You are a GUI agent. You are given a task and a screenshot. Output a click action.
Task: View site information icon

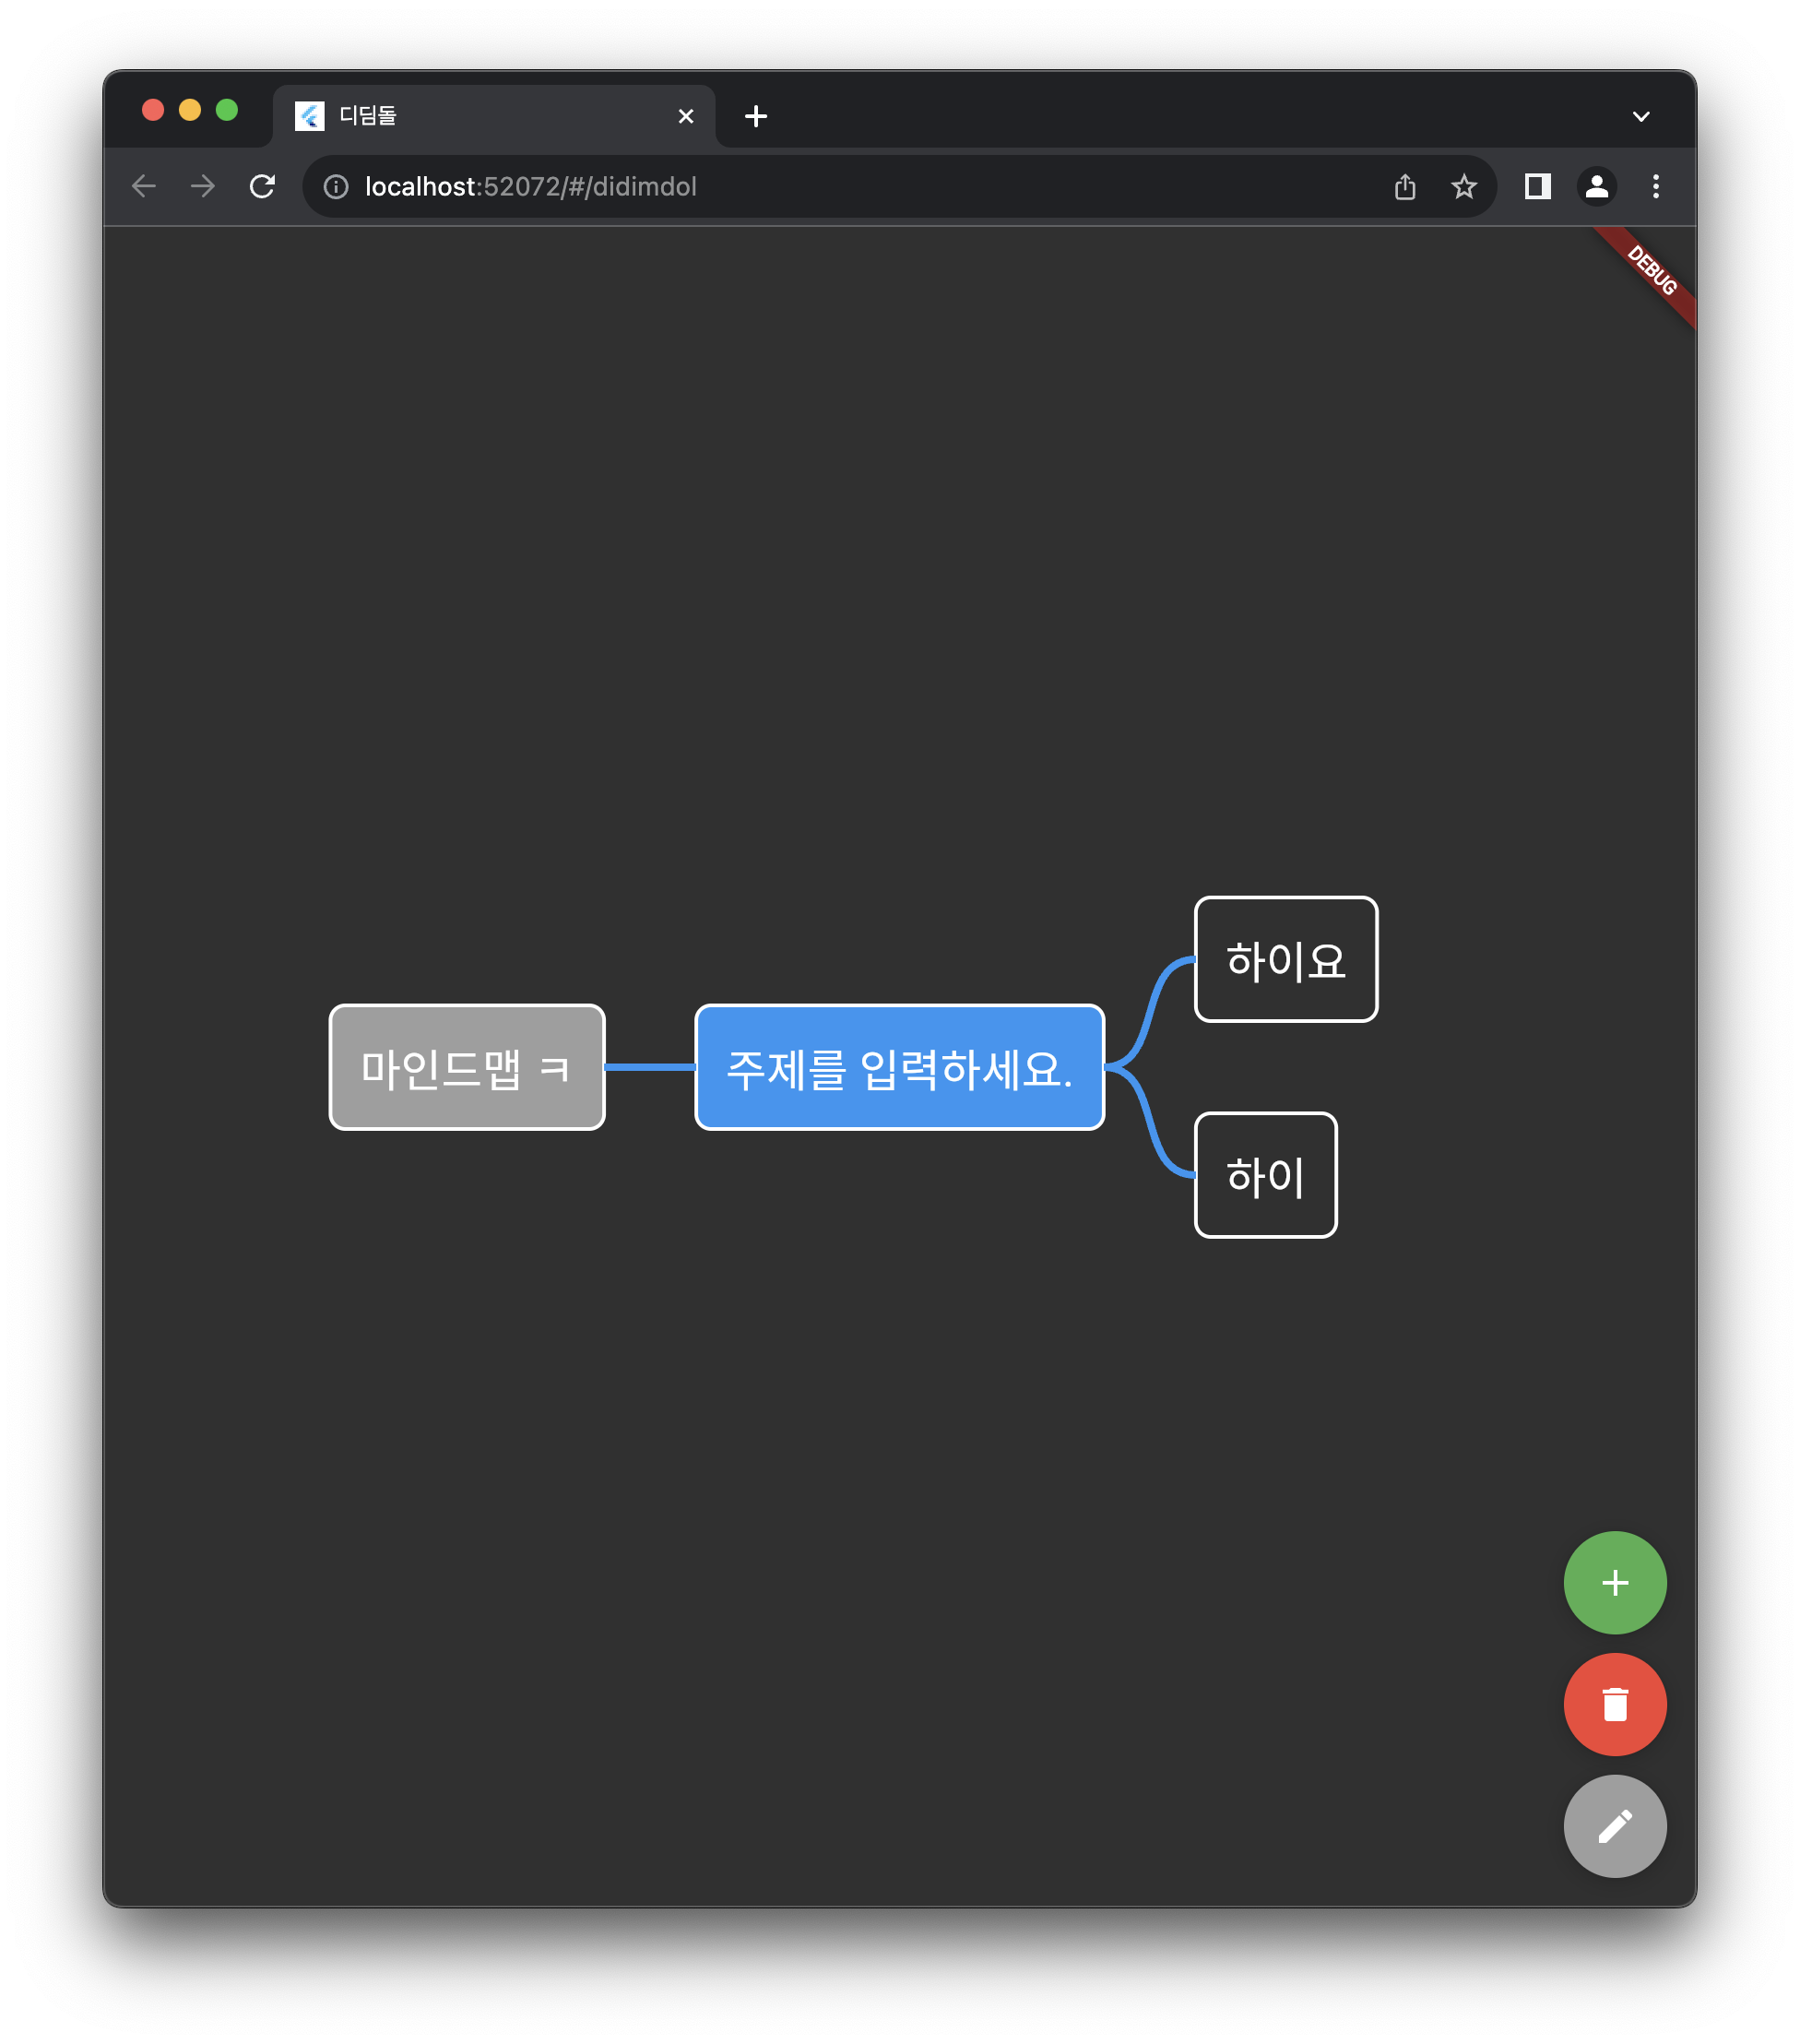(336, 186)
